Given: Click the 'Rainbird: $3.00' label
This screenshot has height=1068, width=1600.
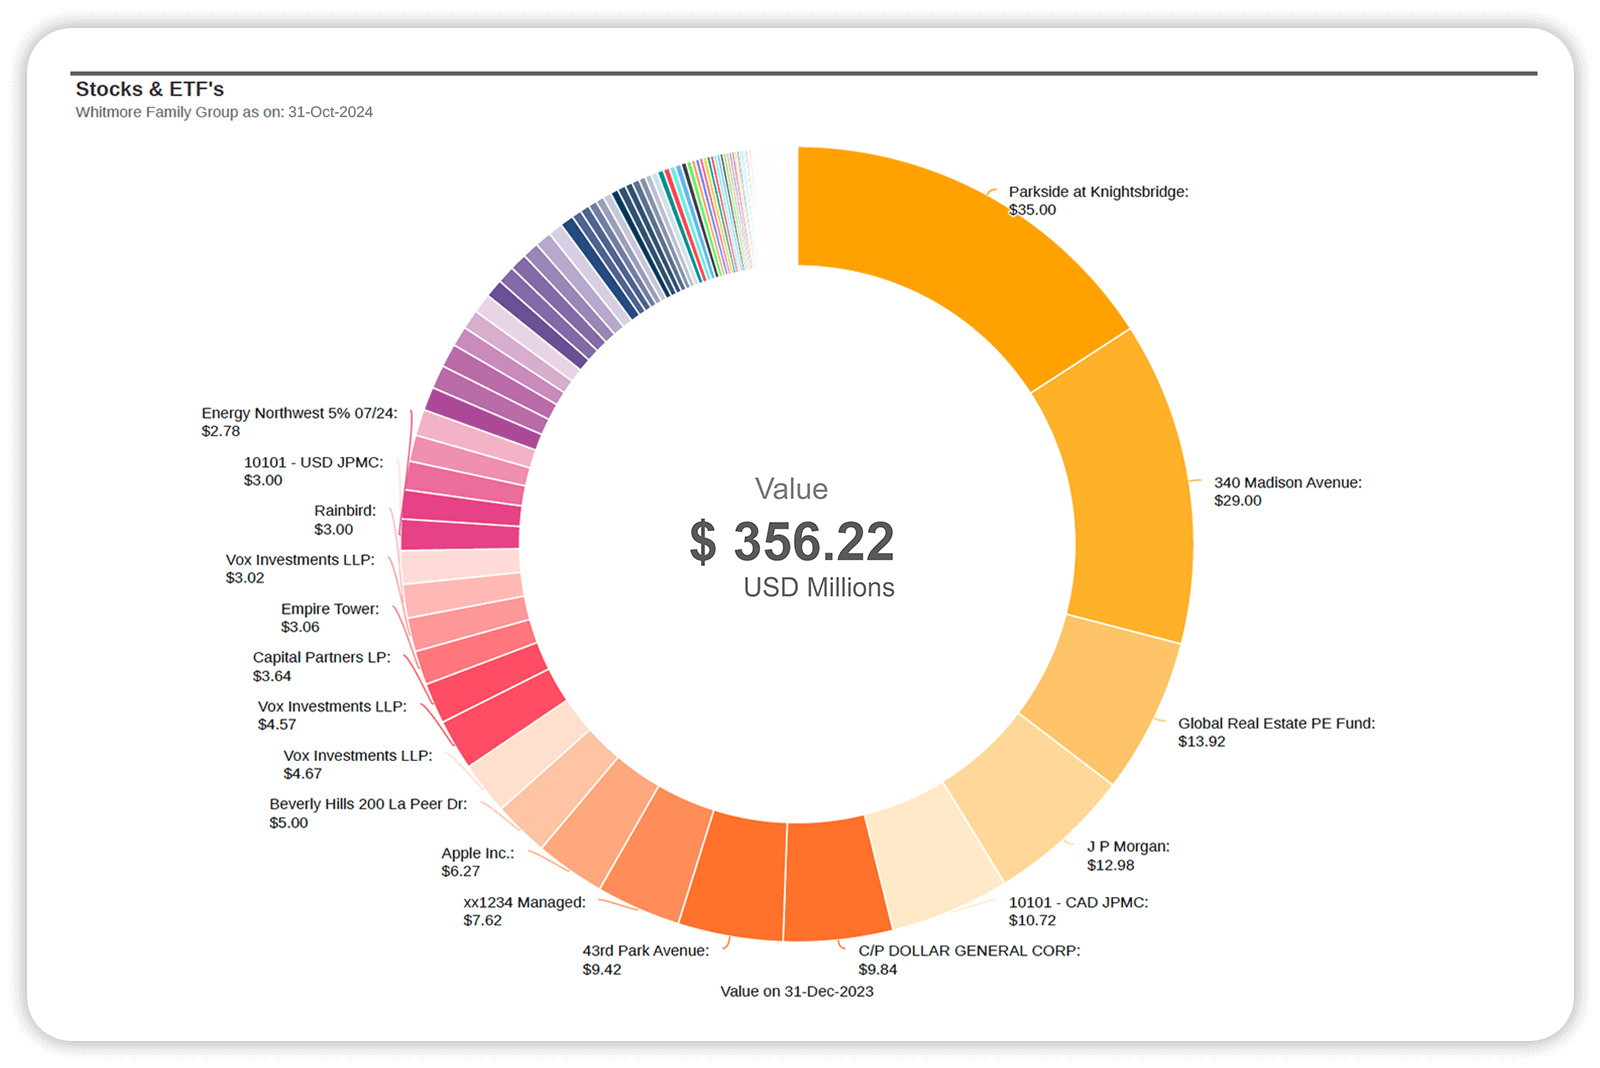Looking at the screenshot, I should point(345,520).
